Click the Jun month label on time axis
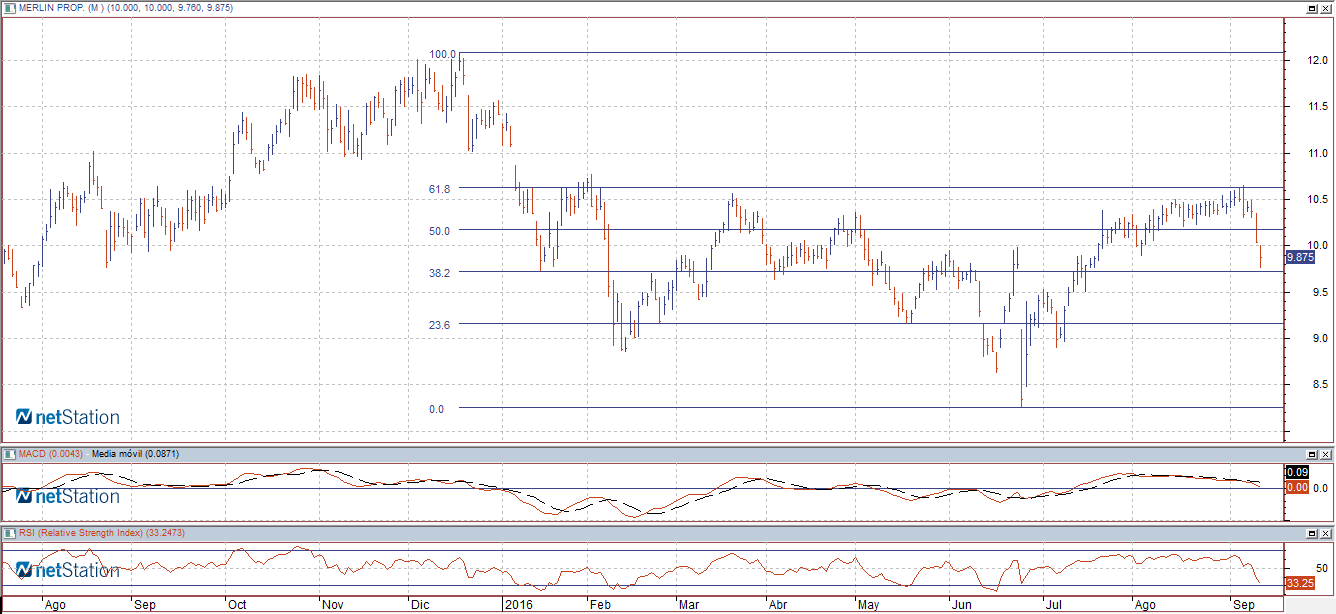The height and width of the screenshot is (614, 1336). point(961,605)
